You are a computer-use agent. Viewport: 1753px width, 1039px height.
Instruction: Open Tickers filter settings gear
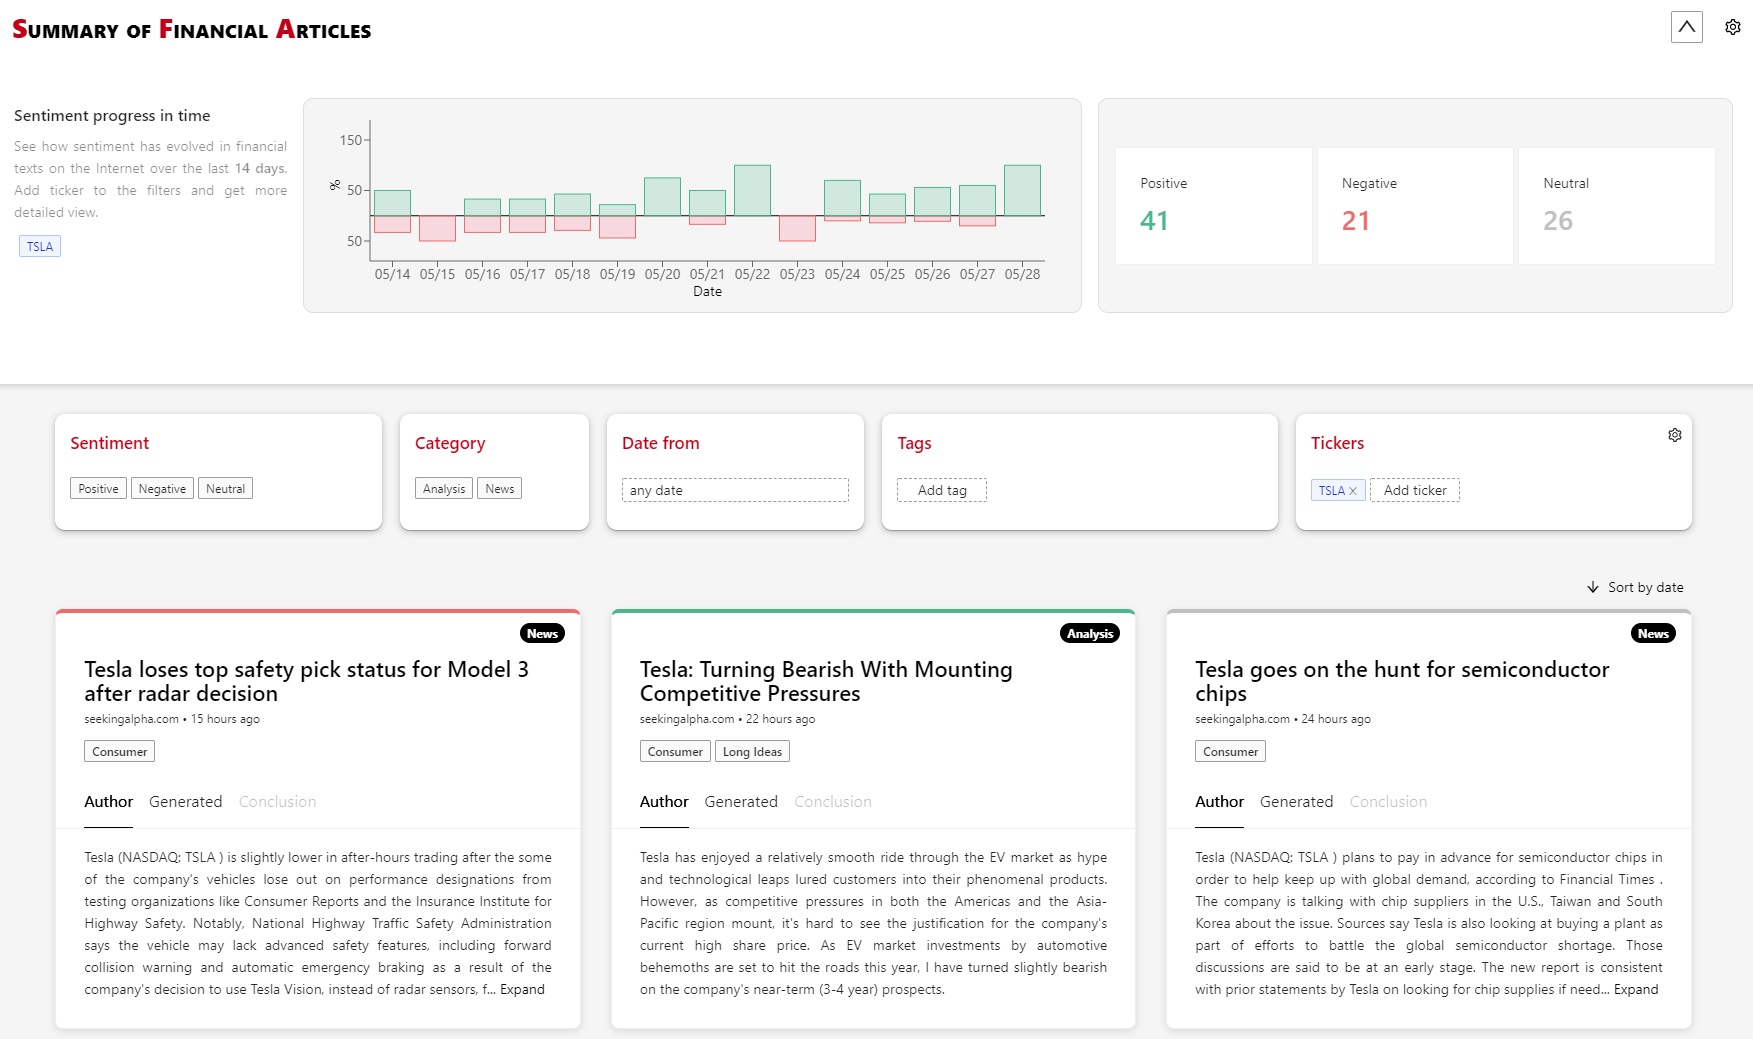[1675, 435]
